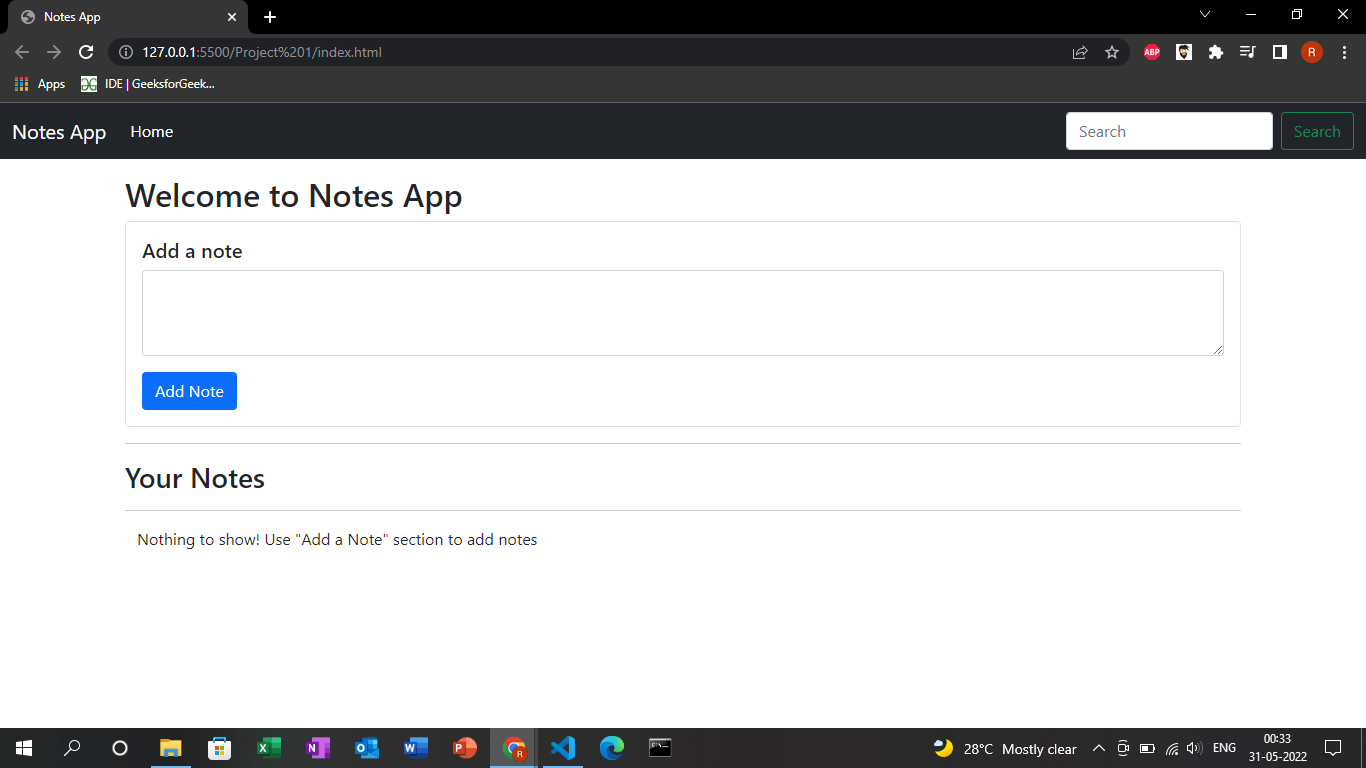Viewport: 1366px width, 768px height.
Task: Click the Notes App navbar brand
Action: click(x=59, y=132)
